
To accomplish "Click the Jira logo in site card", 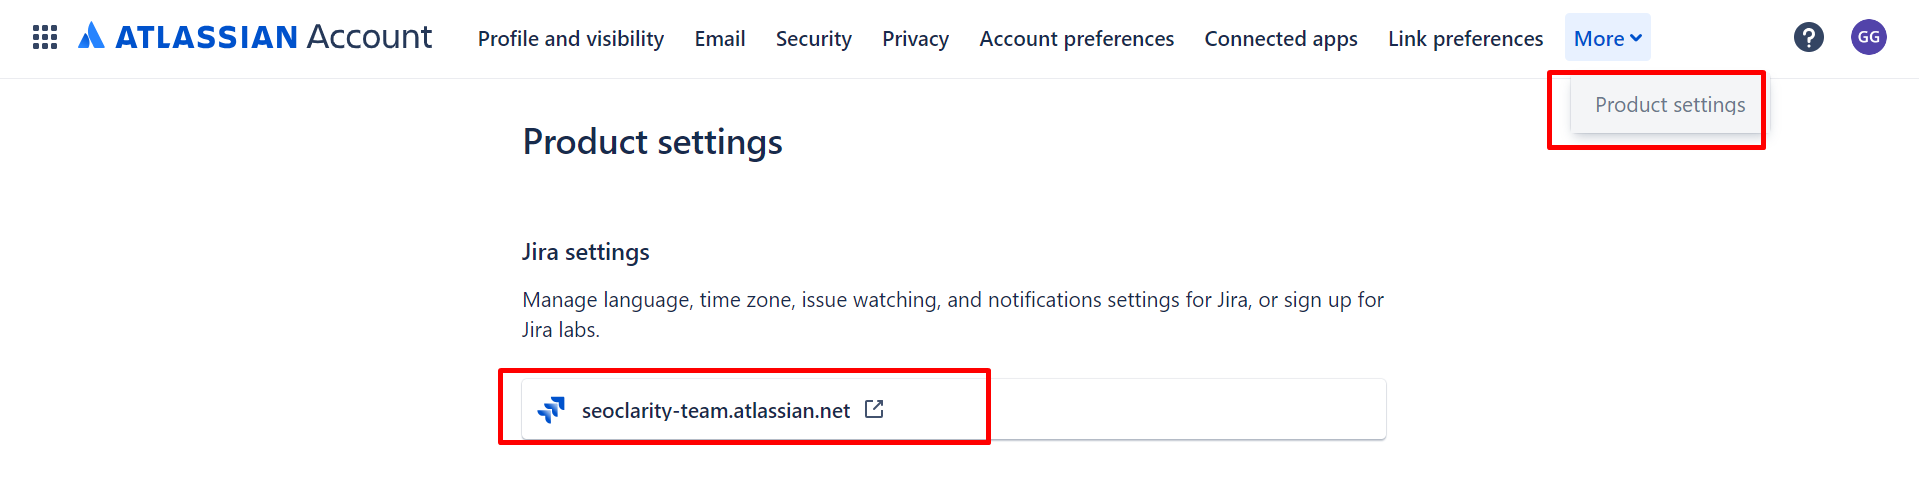I will [x=551, y=410].
